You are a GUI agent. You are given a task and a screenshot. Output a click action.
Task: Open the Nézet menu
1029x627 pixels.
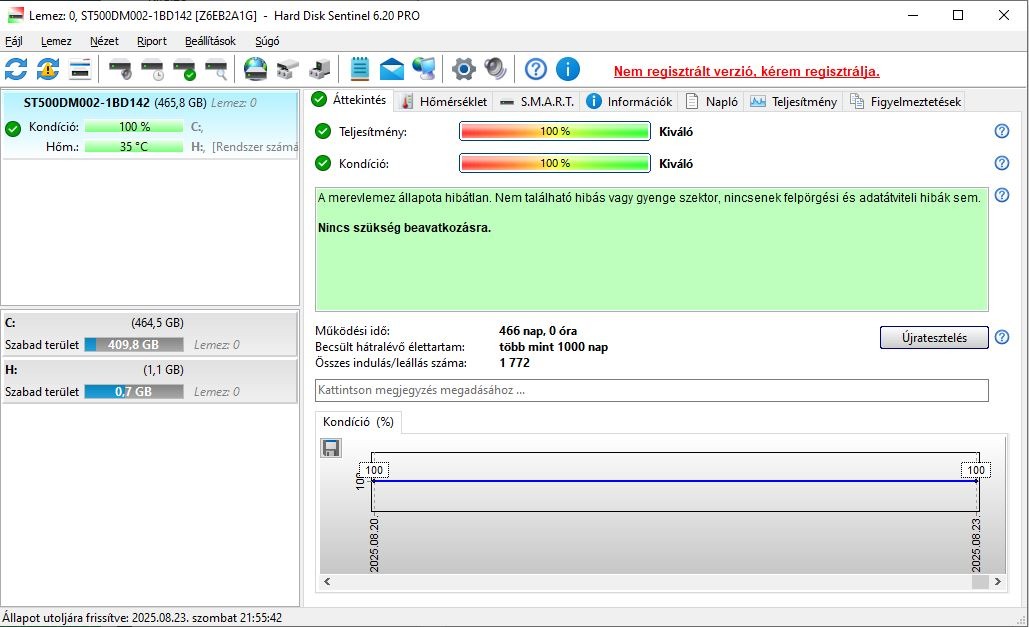pos(104,41)
